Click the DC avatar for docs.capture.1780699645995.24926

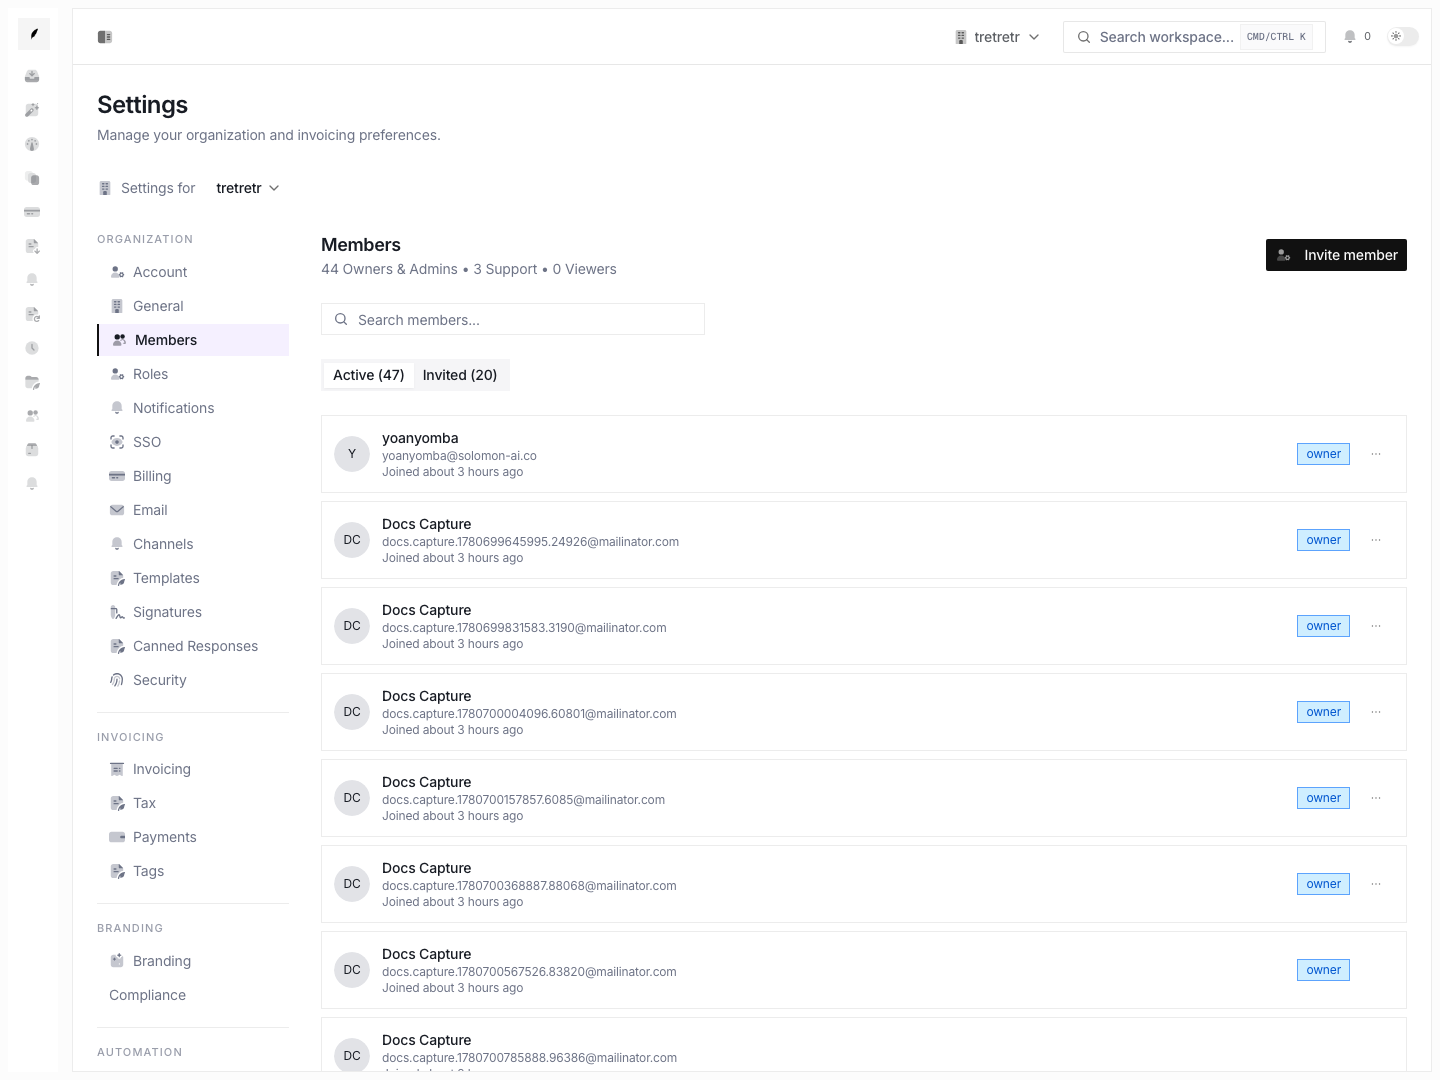tap(352, 540)
